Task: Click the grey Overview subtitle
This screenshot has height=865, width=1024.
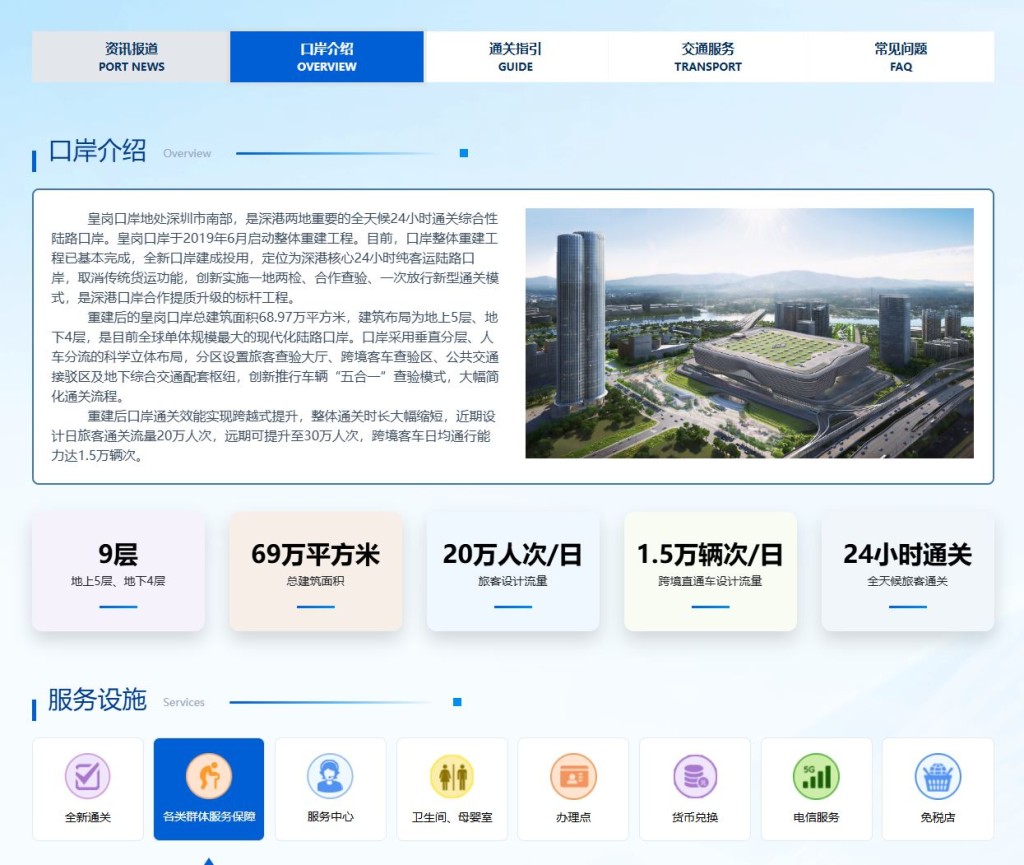Action: click(x=187, y=153)
